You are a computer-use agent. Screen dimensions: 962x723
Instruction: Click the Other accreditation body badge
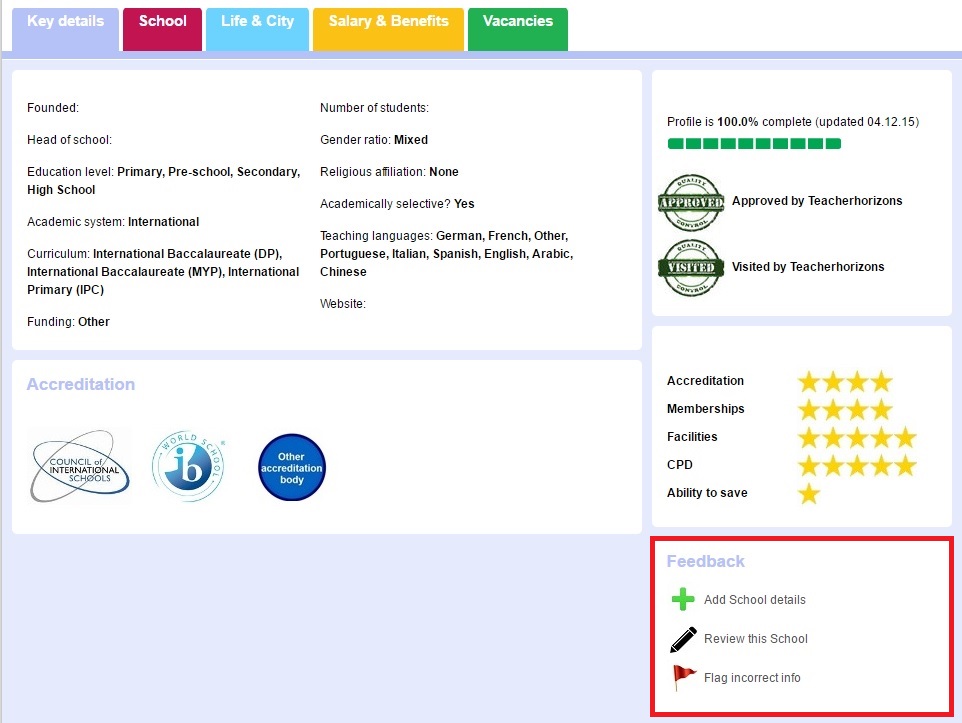(x=292, y=467)
